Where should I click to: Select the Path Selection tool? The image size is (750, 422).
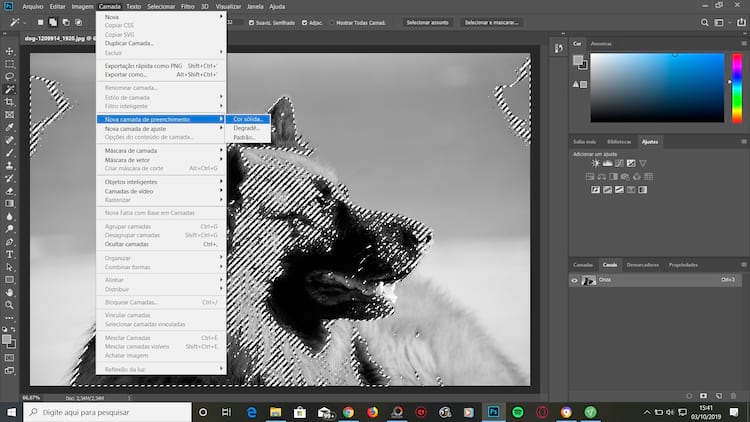coord(9,267)
